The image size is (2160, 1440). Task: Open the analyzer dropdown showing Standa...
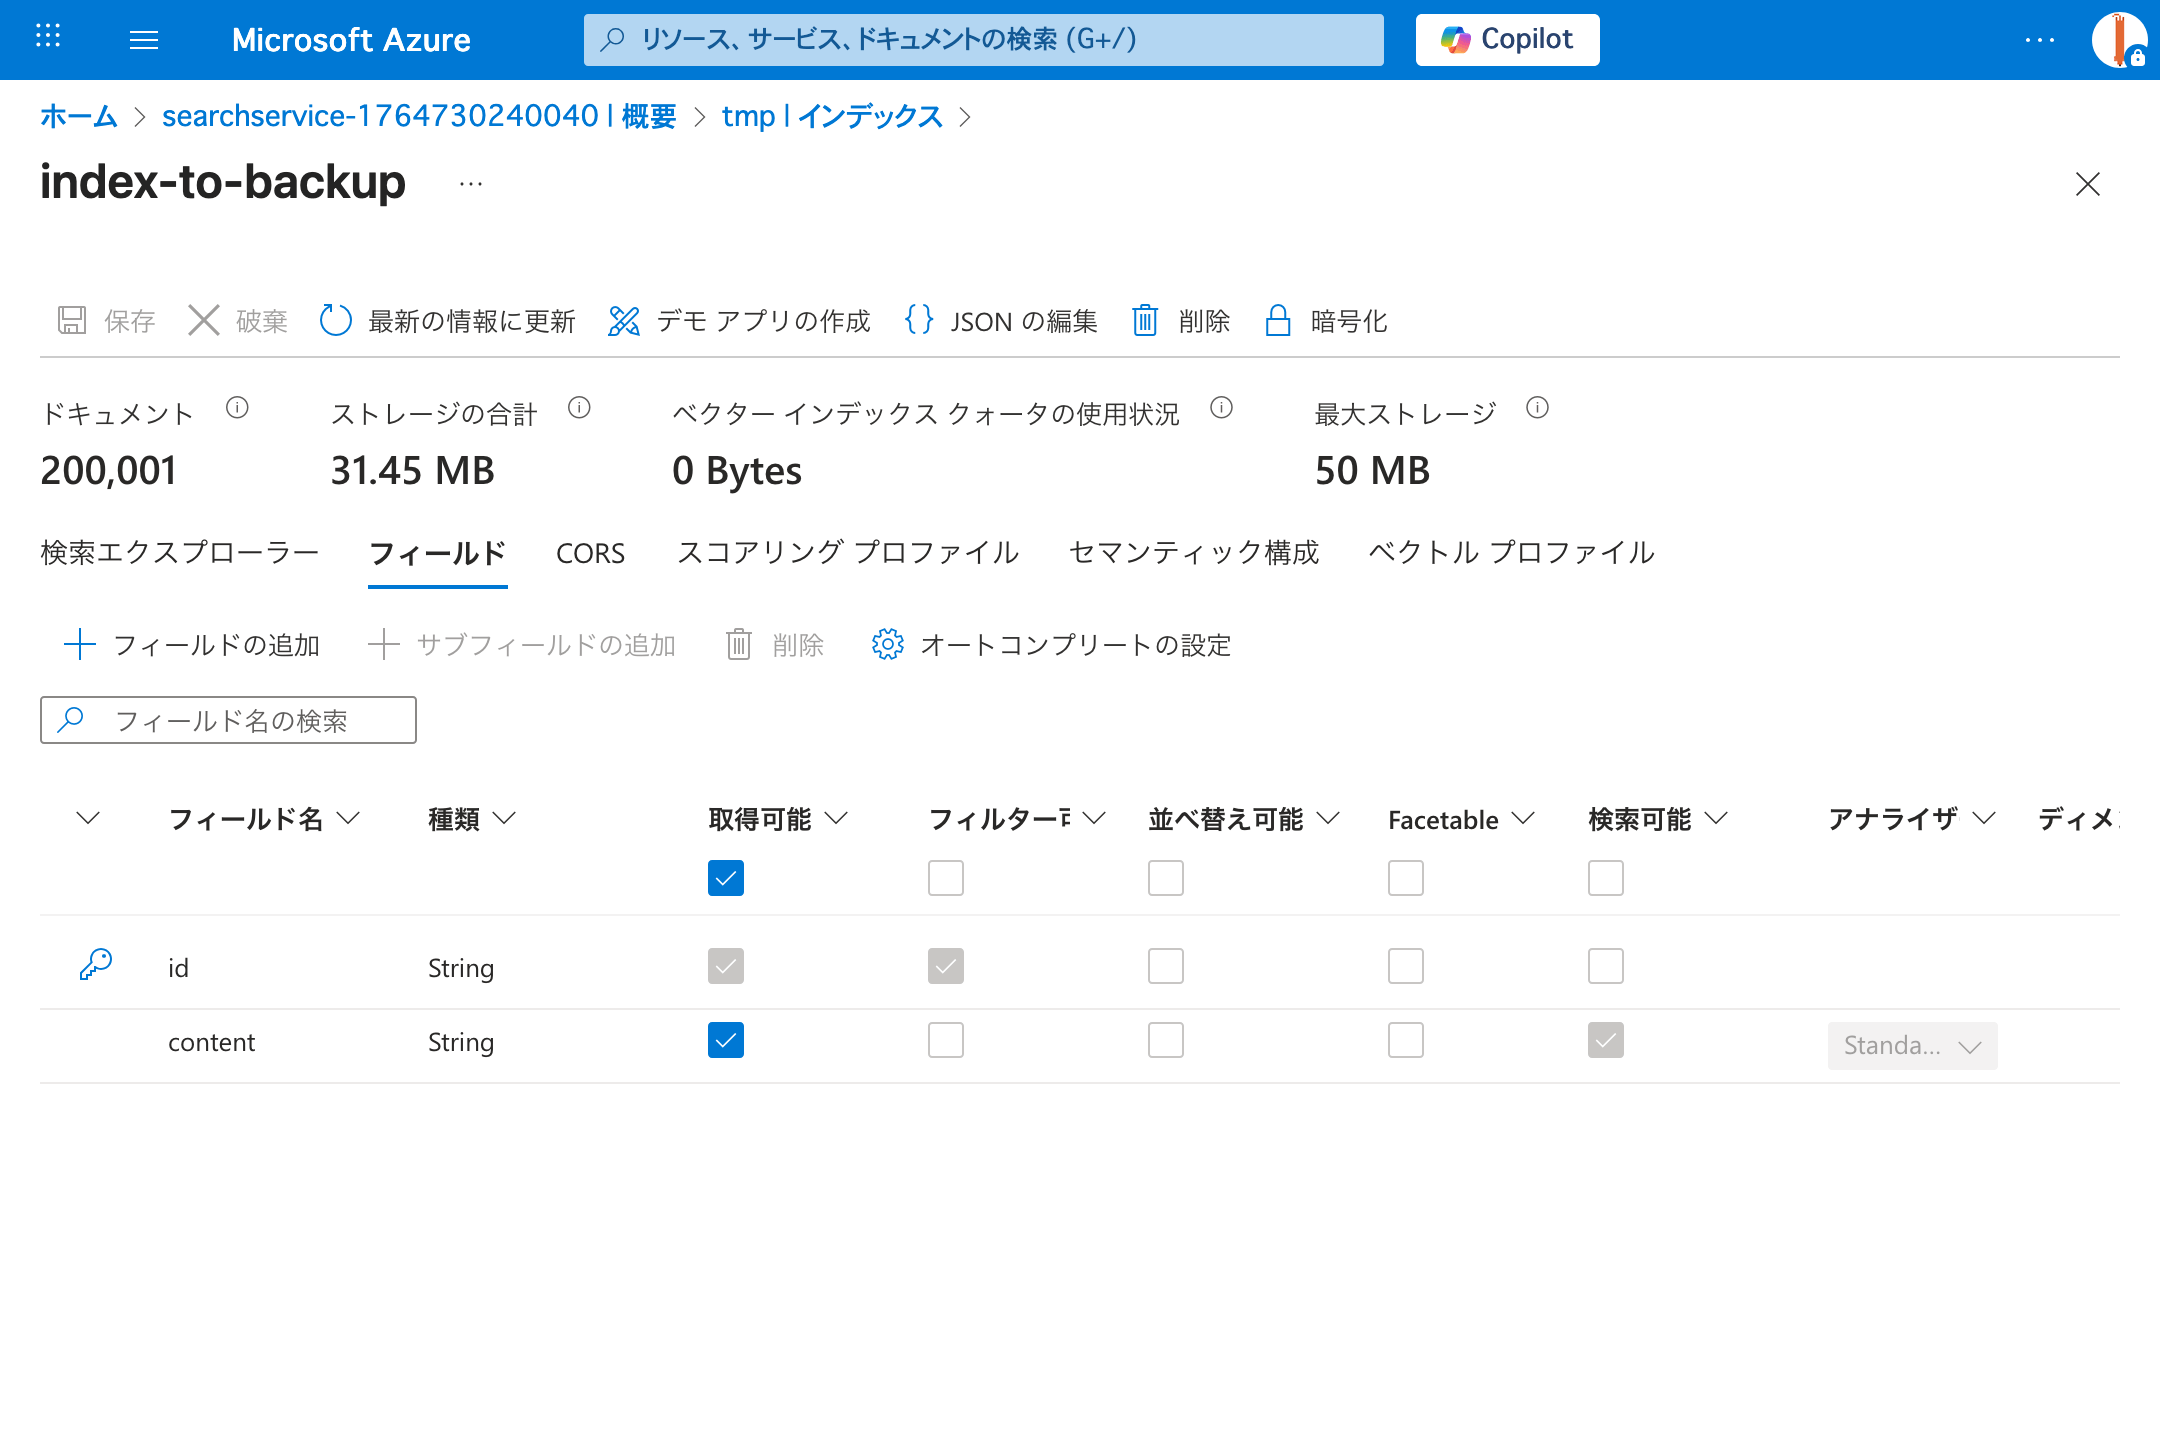pyautogui.click(x=1911, y=1045)
